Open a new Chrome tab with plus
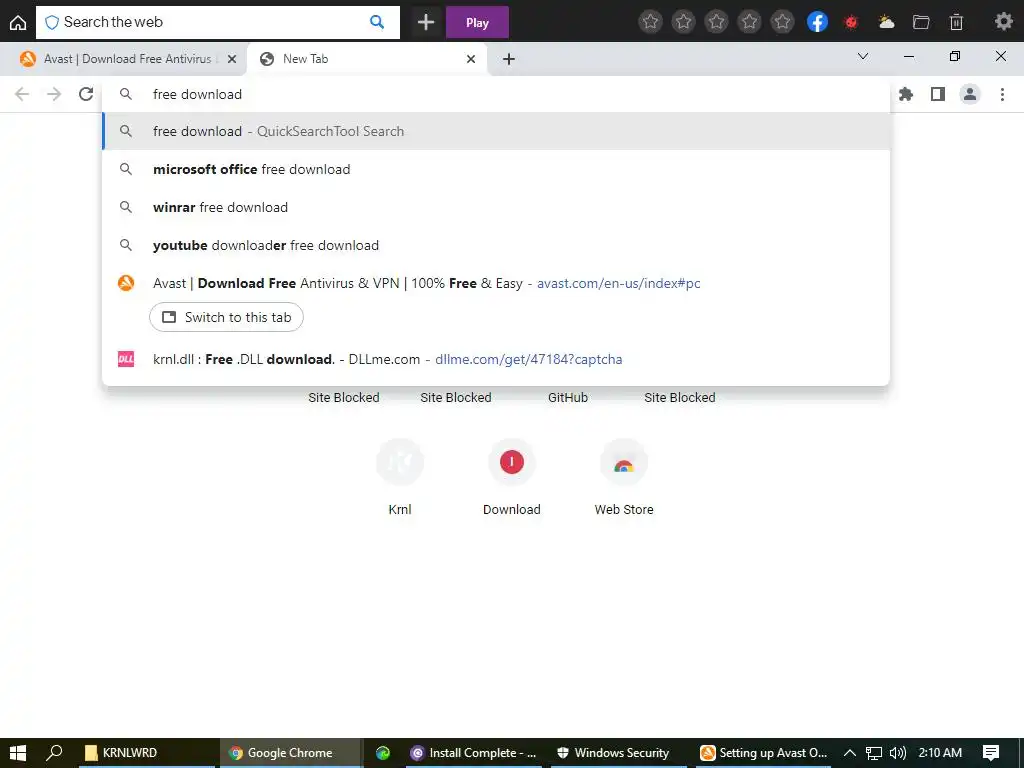 (x=509, y=59)
